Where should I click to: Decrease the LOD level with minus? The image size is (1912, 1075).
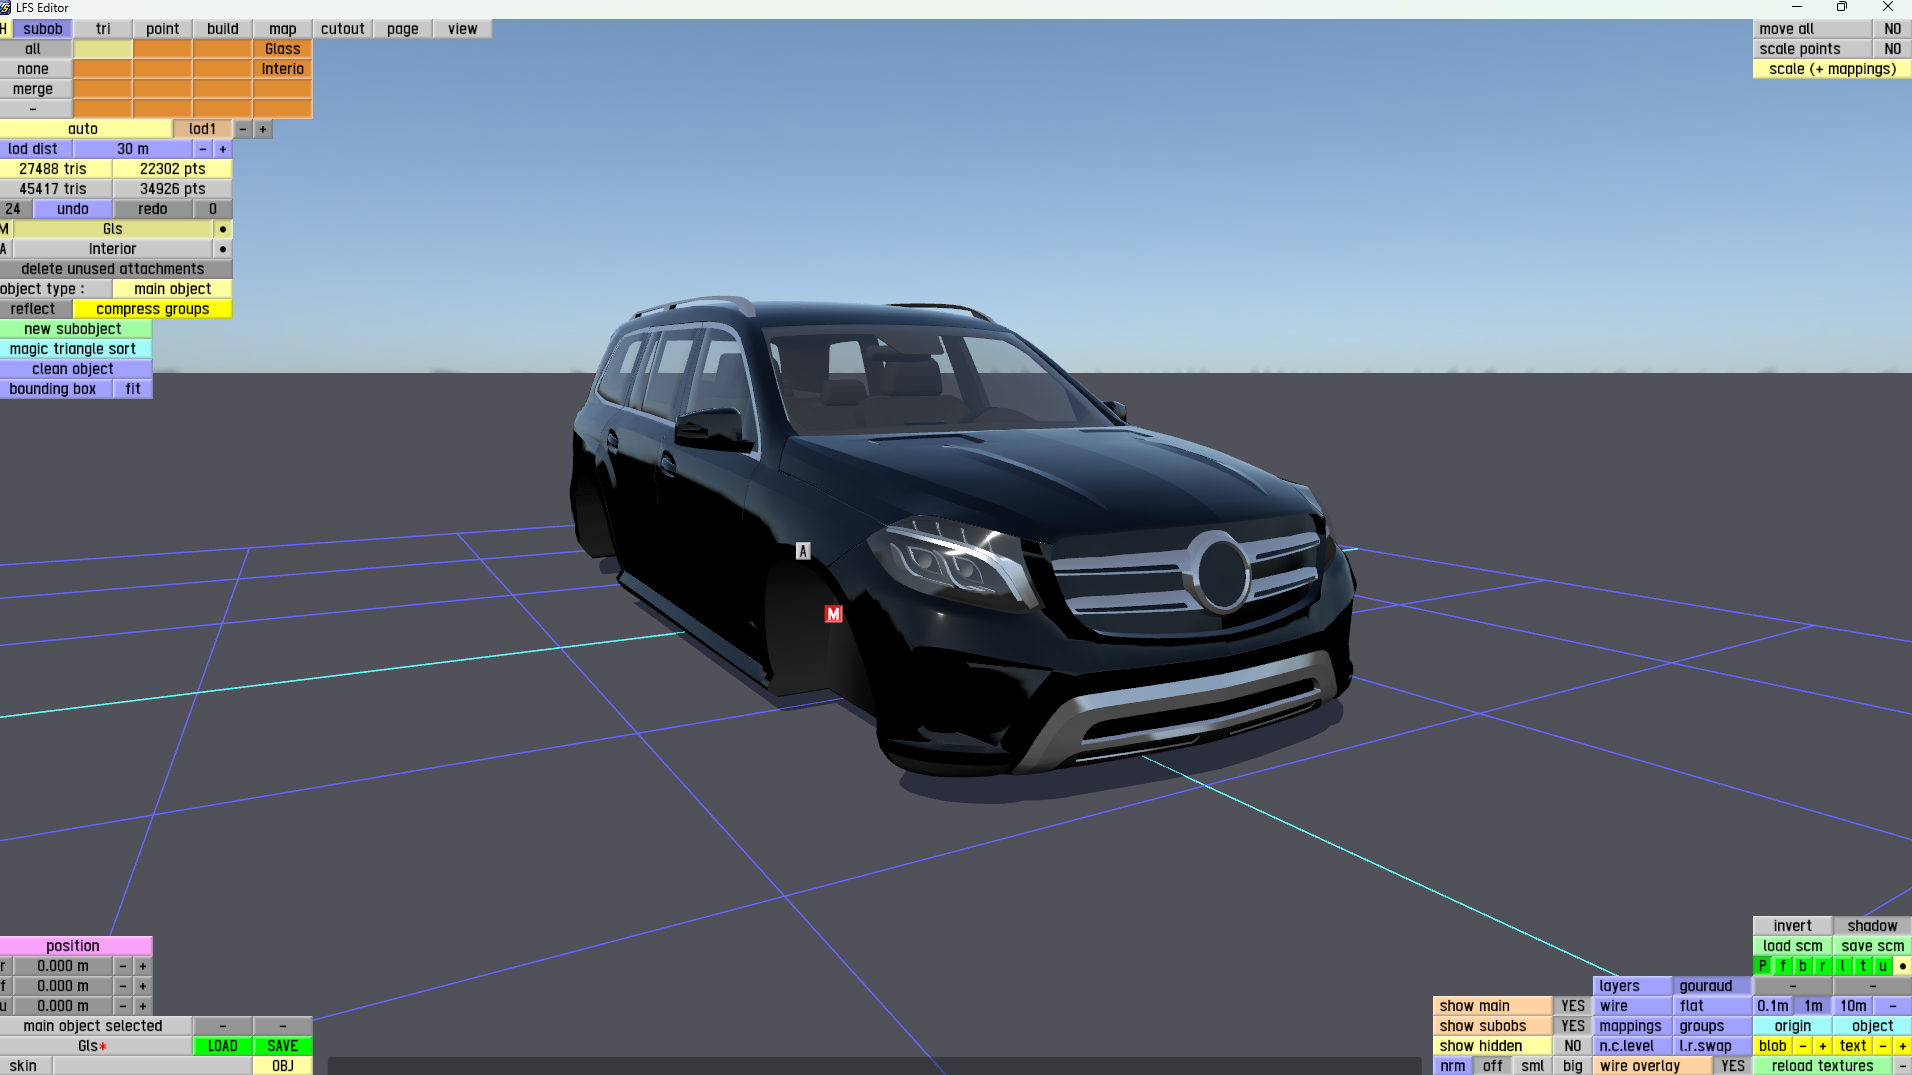[243, 129]
